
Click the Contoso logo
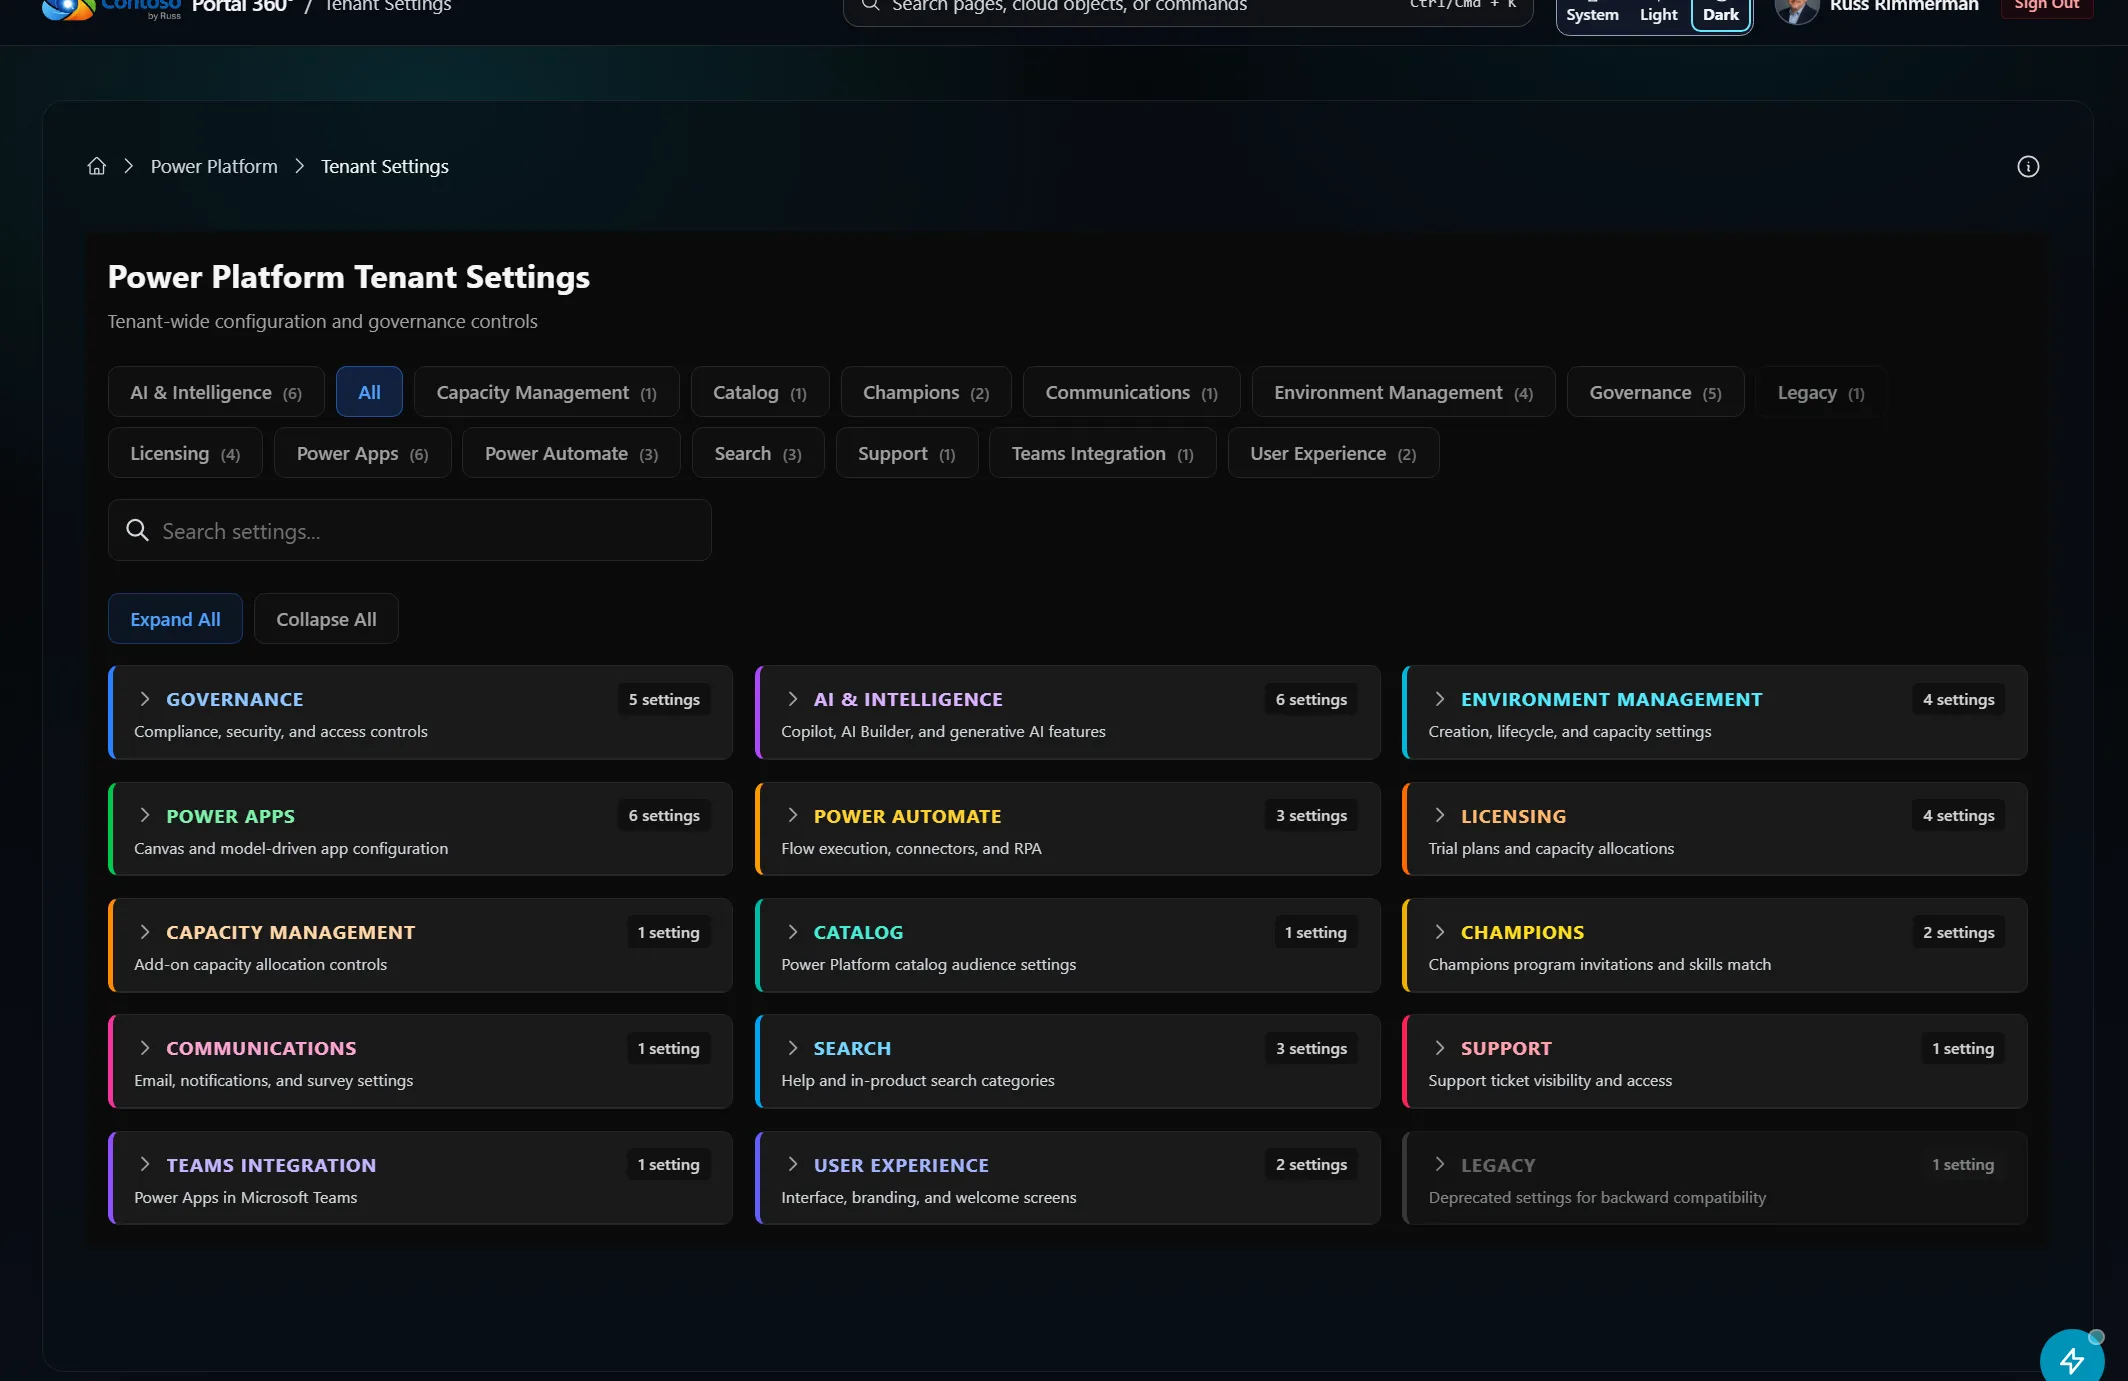tap(110, 8)
